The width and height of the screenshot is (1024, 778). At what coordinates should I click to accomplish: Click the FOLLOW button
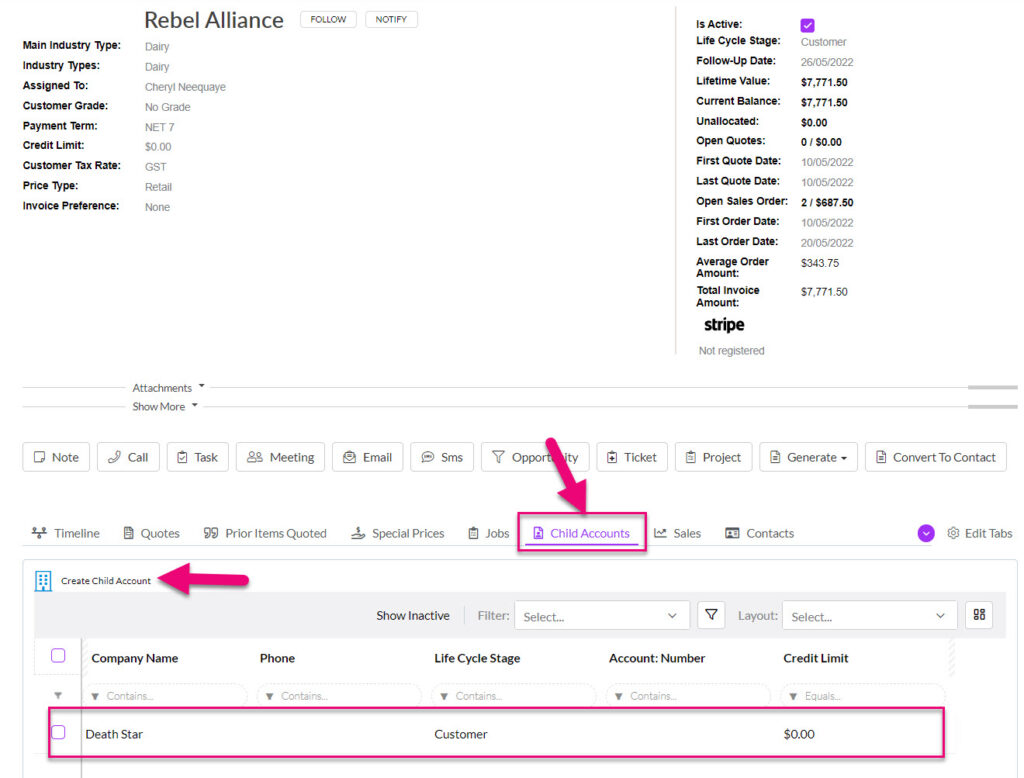[x=328, y=20]
